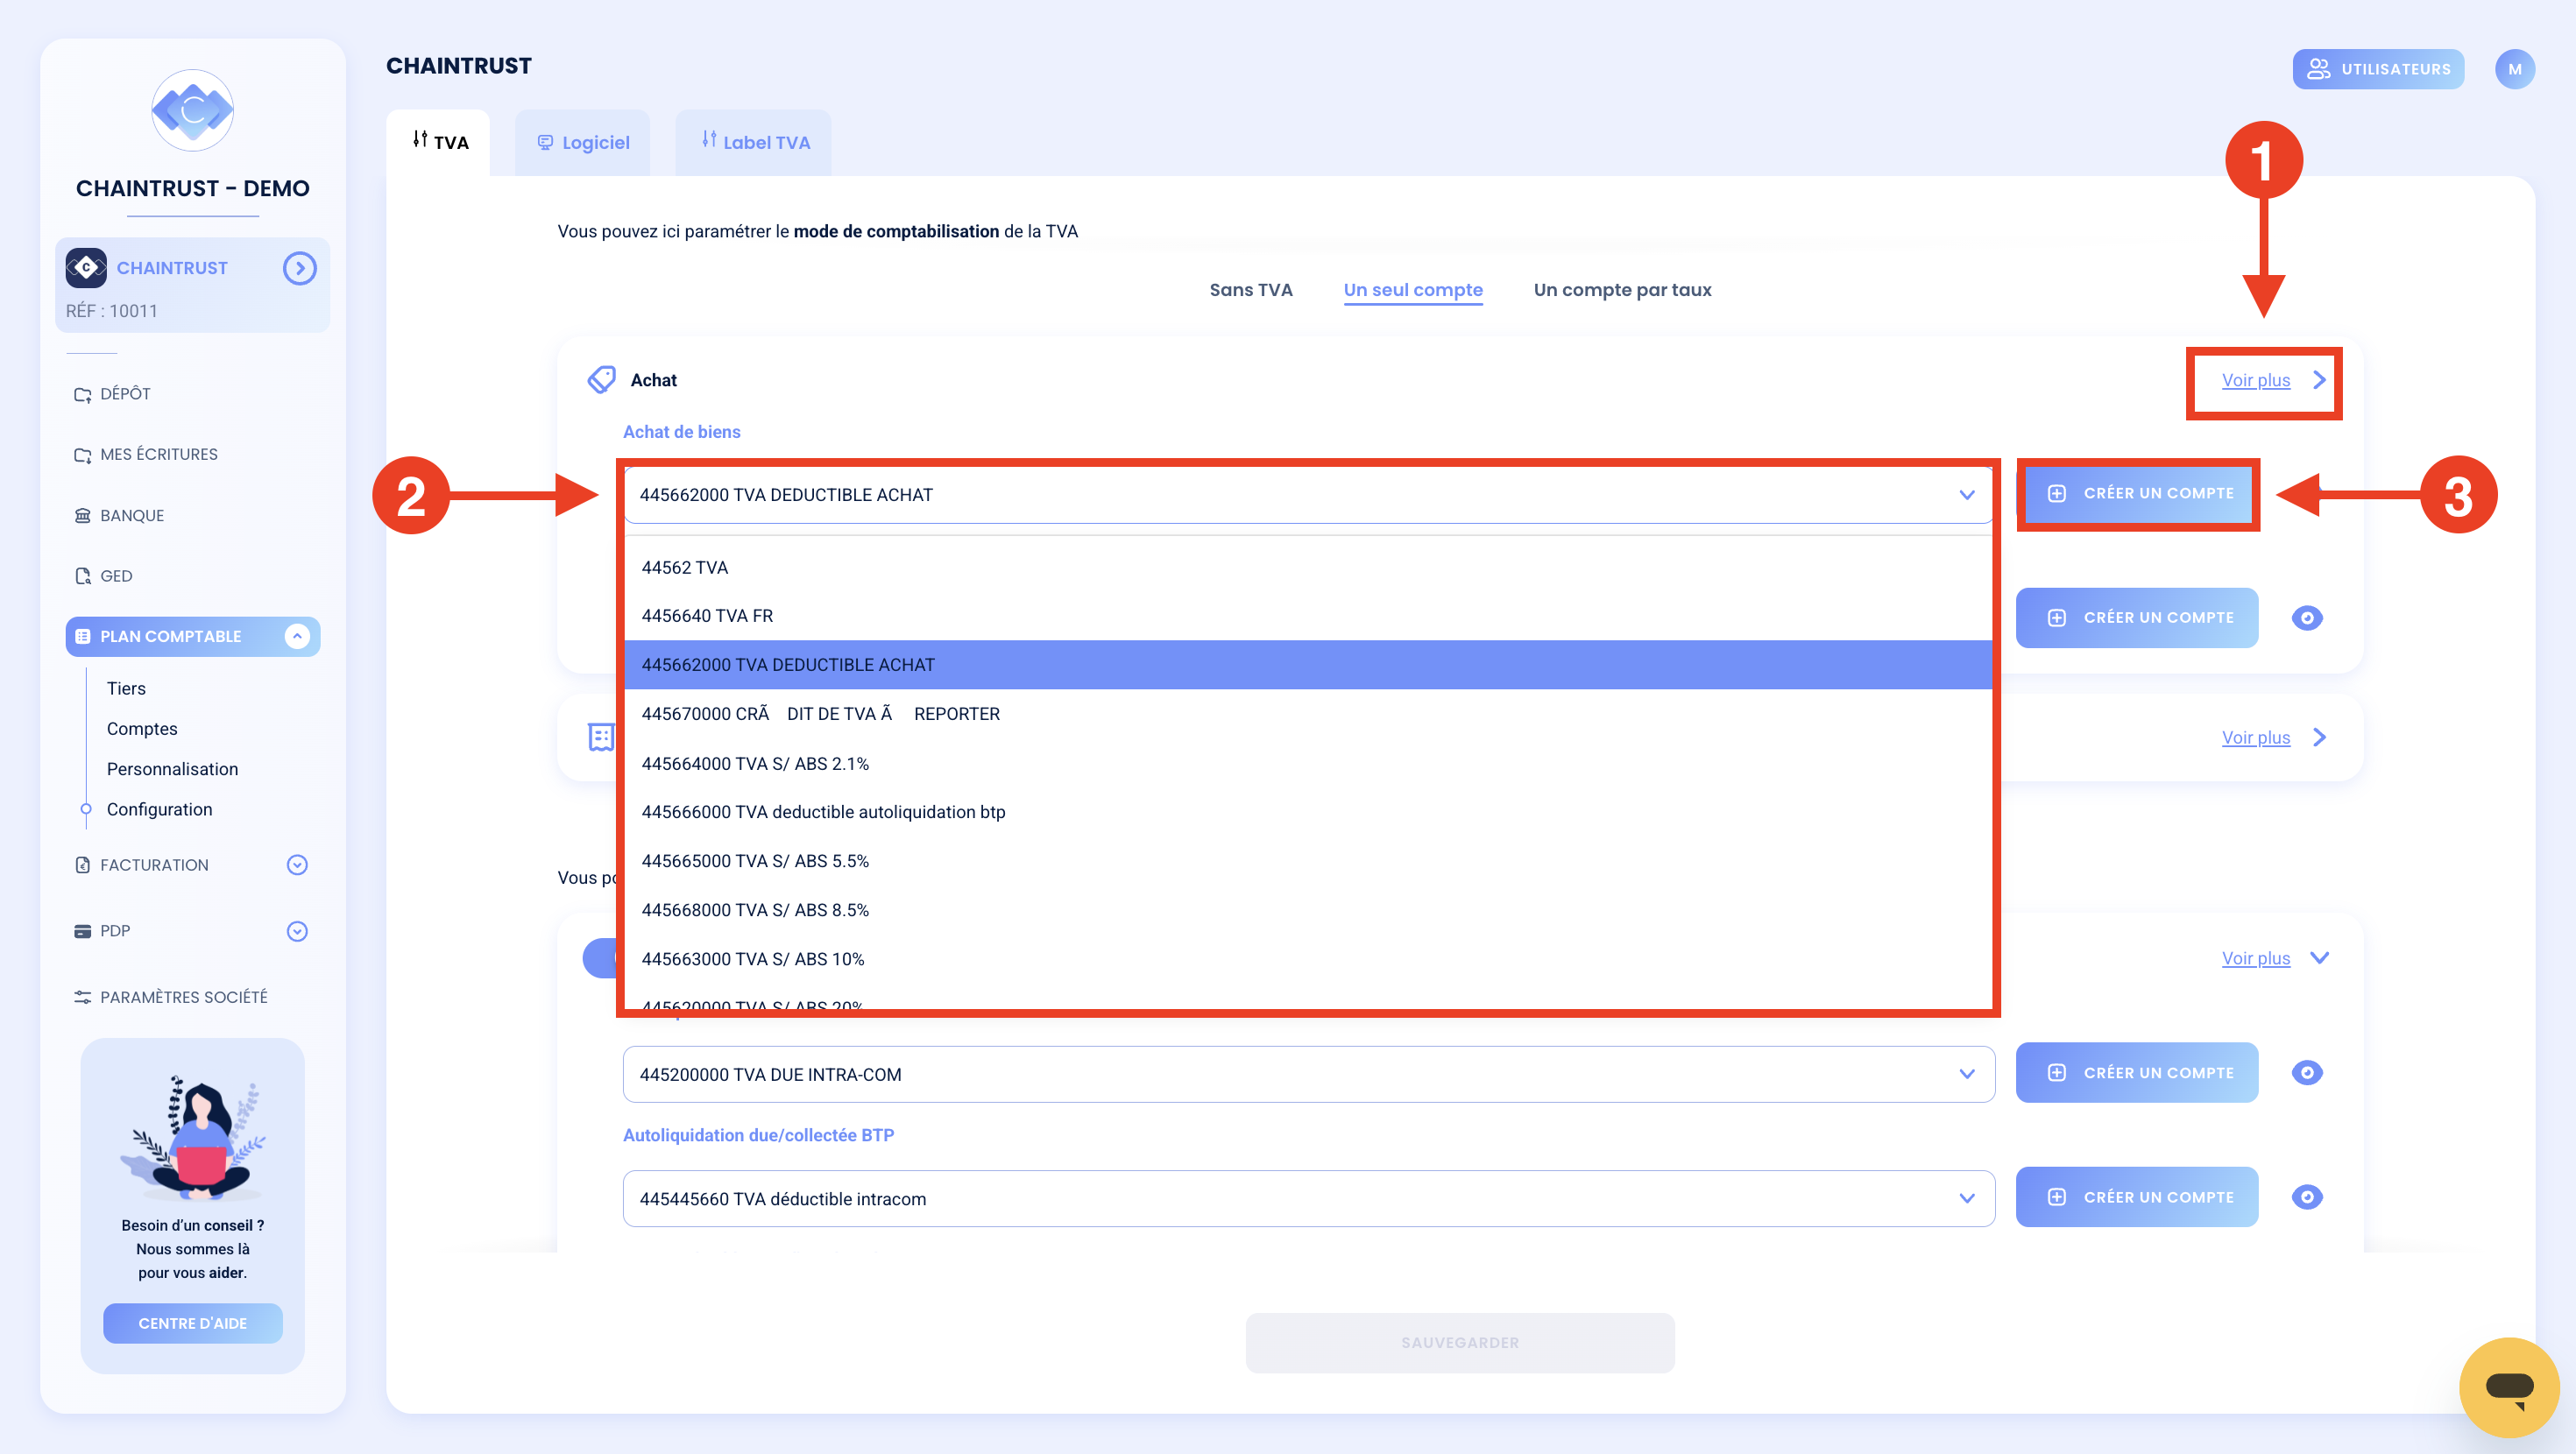
Task: Click the receipt icon of second section
Action: point(601,737)
